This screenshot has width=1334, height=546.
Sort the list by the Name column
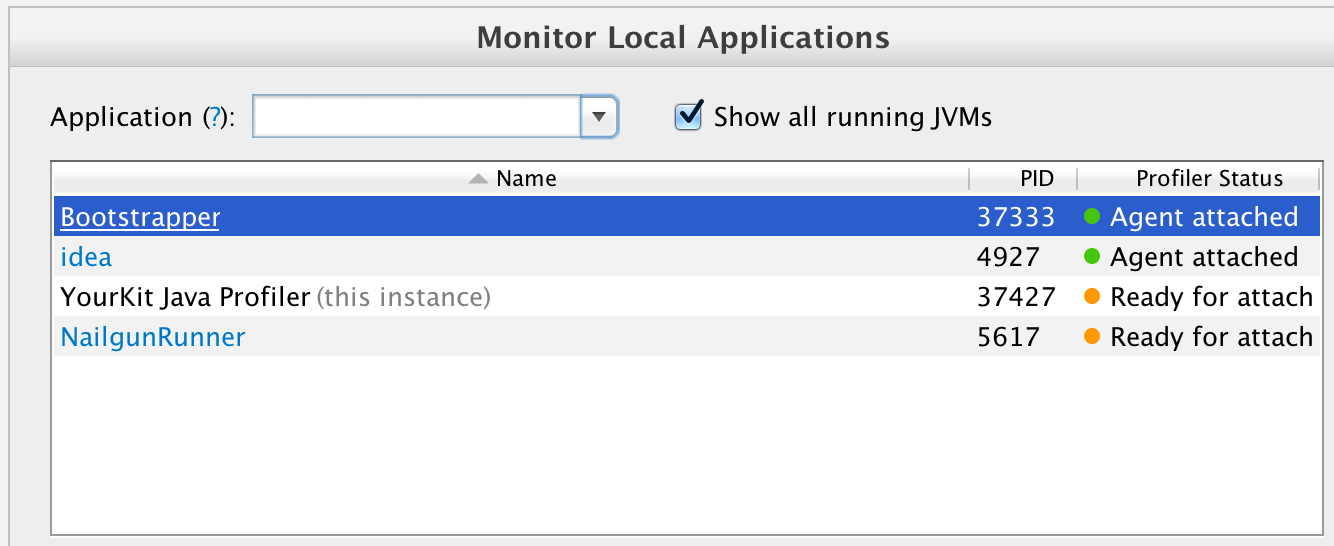point(526,179)
